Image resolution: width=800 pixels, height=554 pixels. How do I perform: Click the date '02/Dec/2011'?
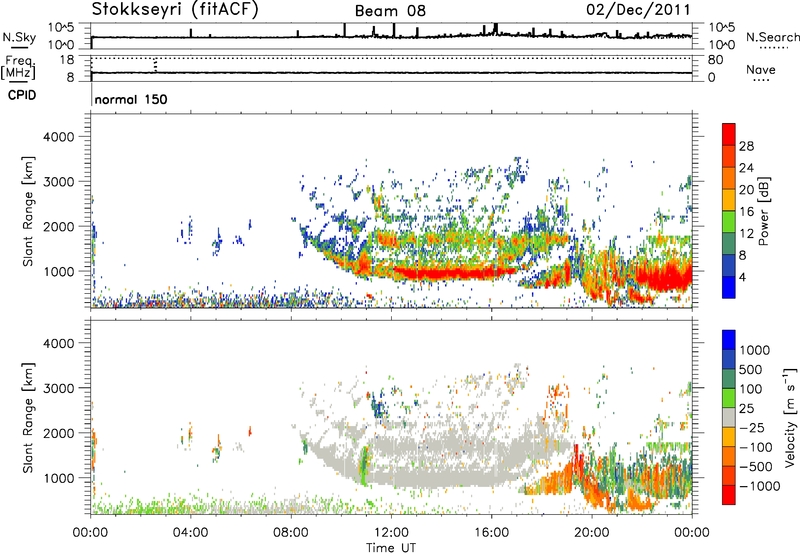pyautogui.click(x=638, y=9)
